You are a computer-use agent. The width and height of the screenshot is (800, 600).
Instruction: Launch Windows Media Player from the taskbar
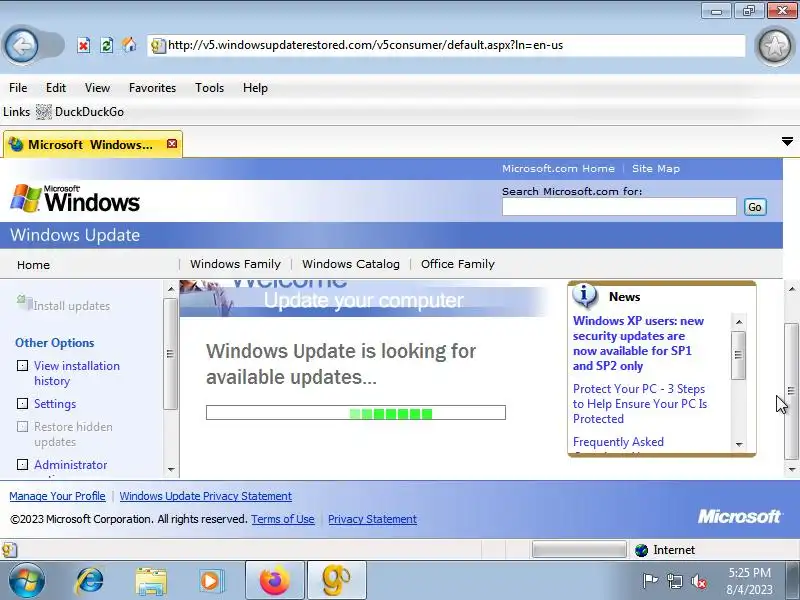210,581
